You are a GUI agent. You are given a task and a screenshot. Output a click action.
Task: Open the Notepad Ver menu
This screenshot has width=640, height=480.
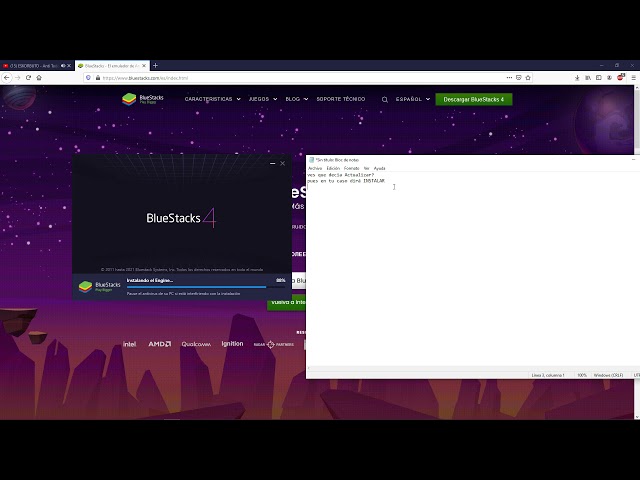pyautogui.click(x=367, y=168)
